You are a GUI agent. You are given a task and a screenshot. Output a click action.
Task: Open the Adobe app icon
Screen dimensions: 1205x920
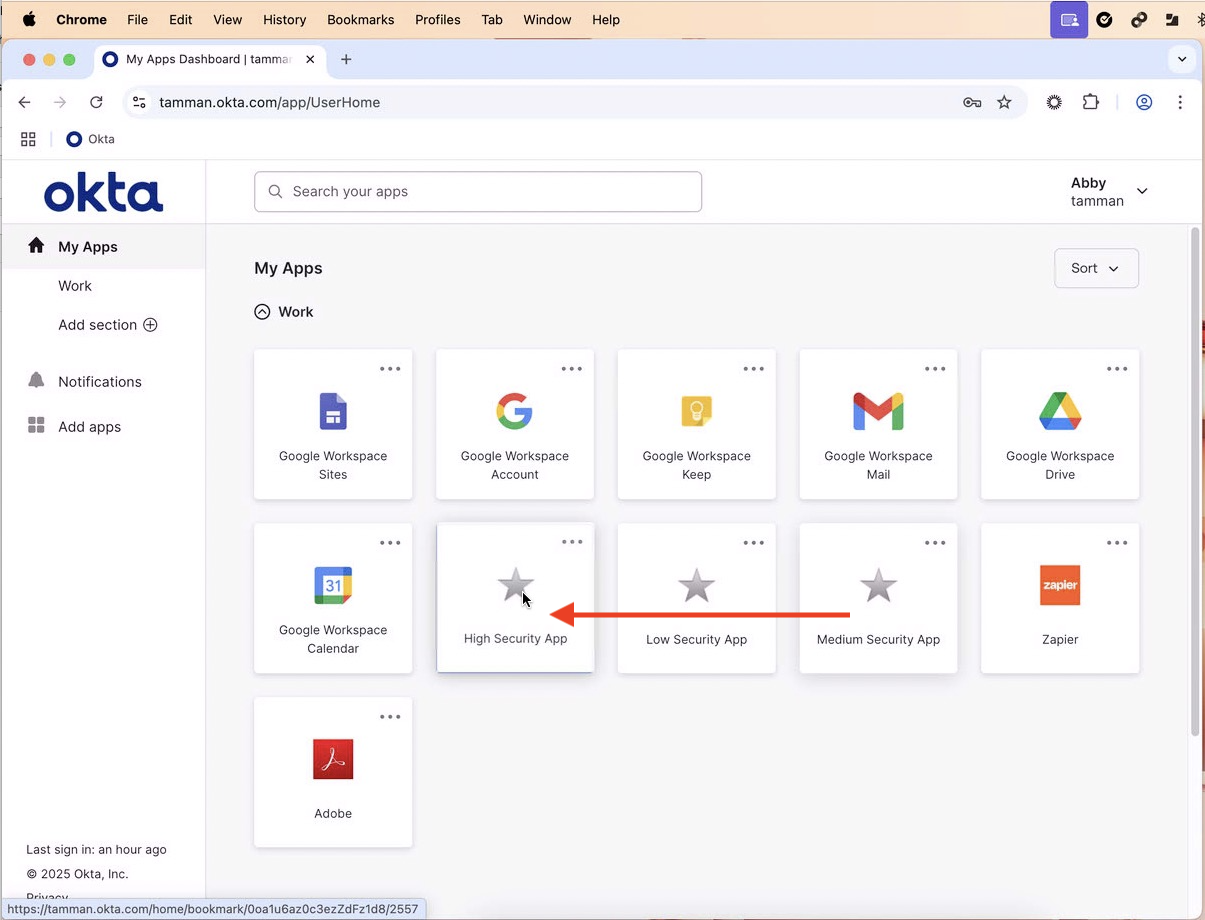(333, 759)
